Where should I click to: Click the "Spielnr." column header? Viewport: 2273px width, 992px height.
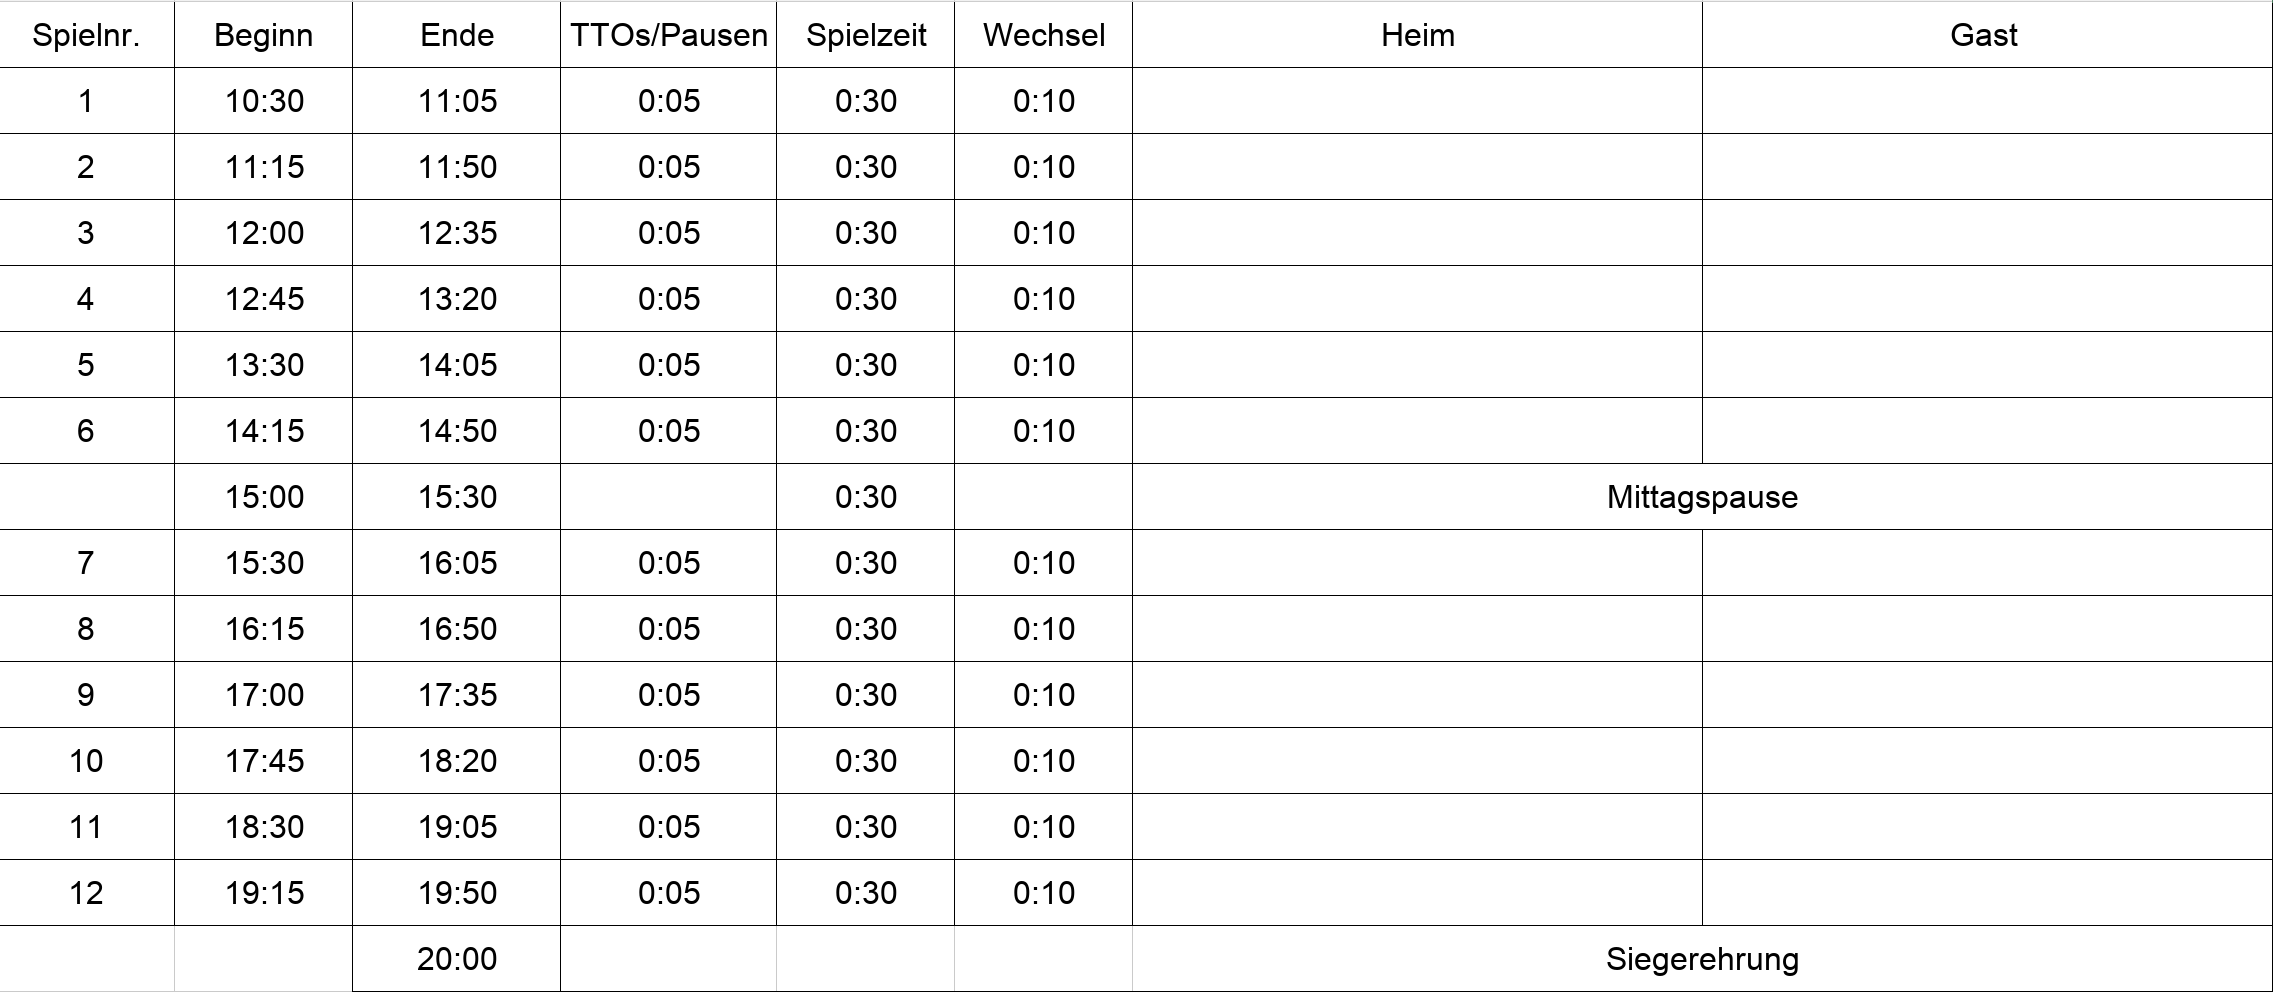pyautogui.click(x=86, y=36)
